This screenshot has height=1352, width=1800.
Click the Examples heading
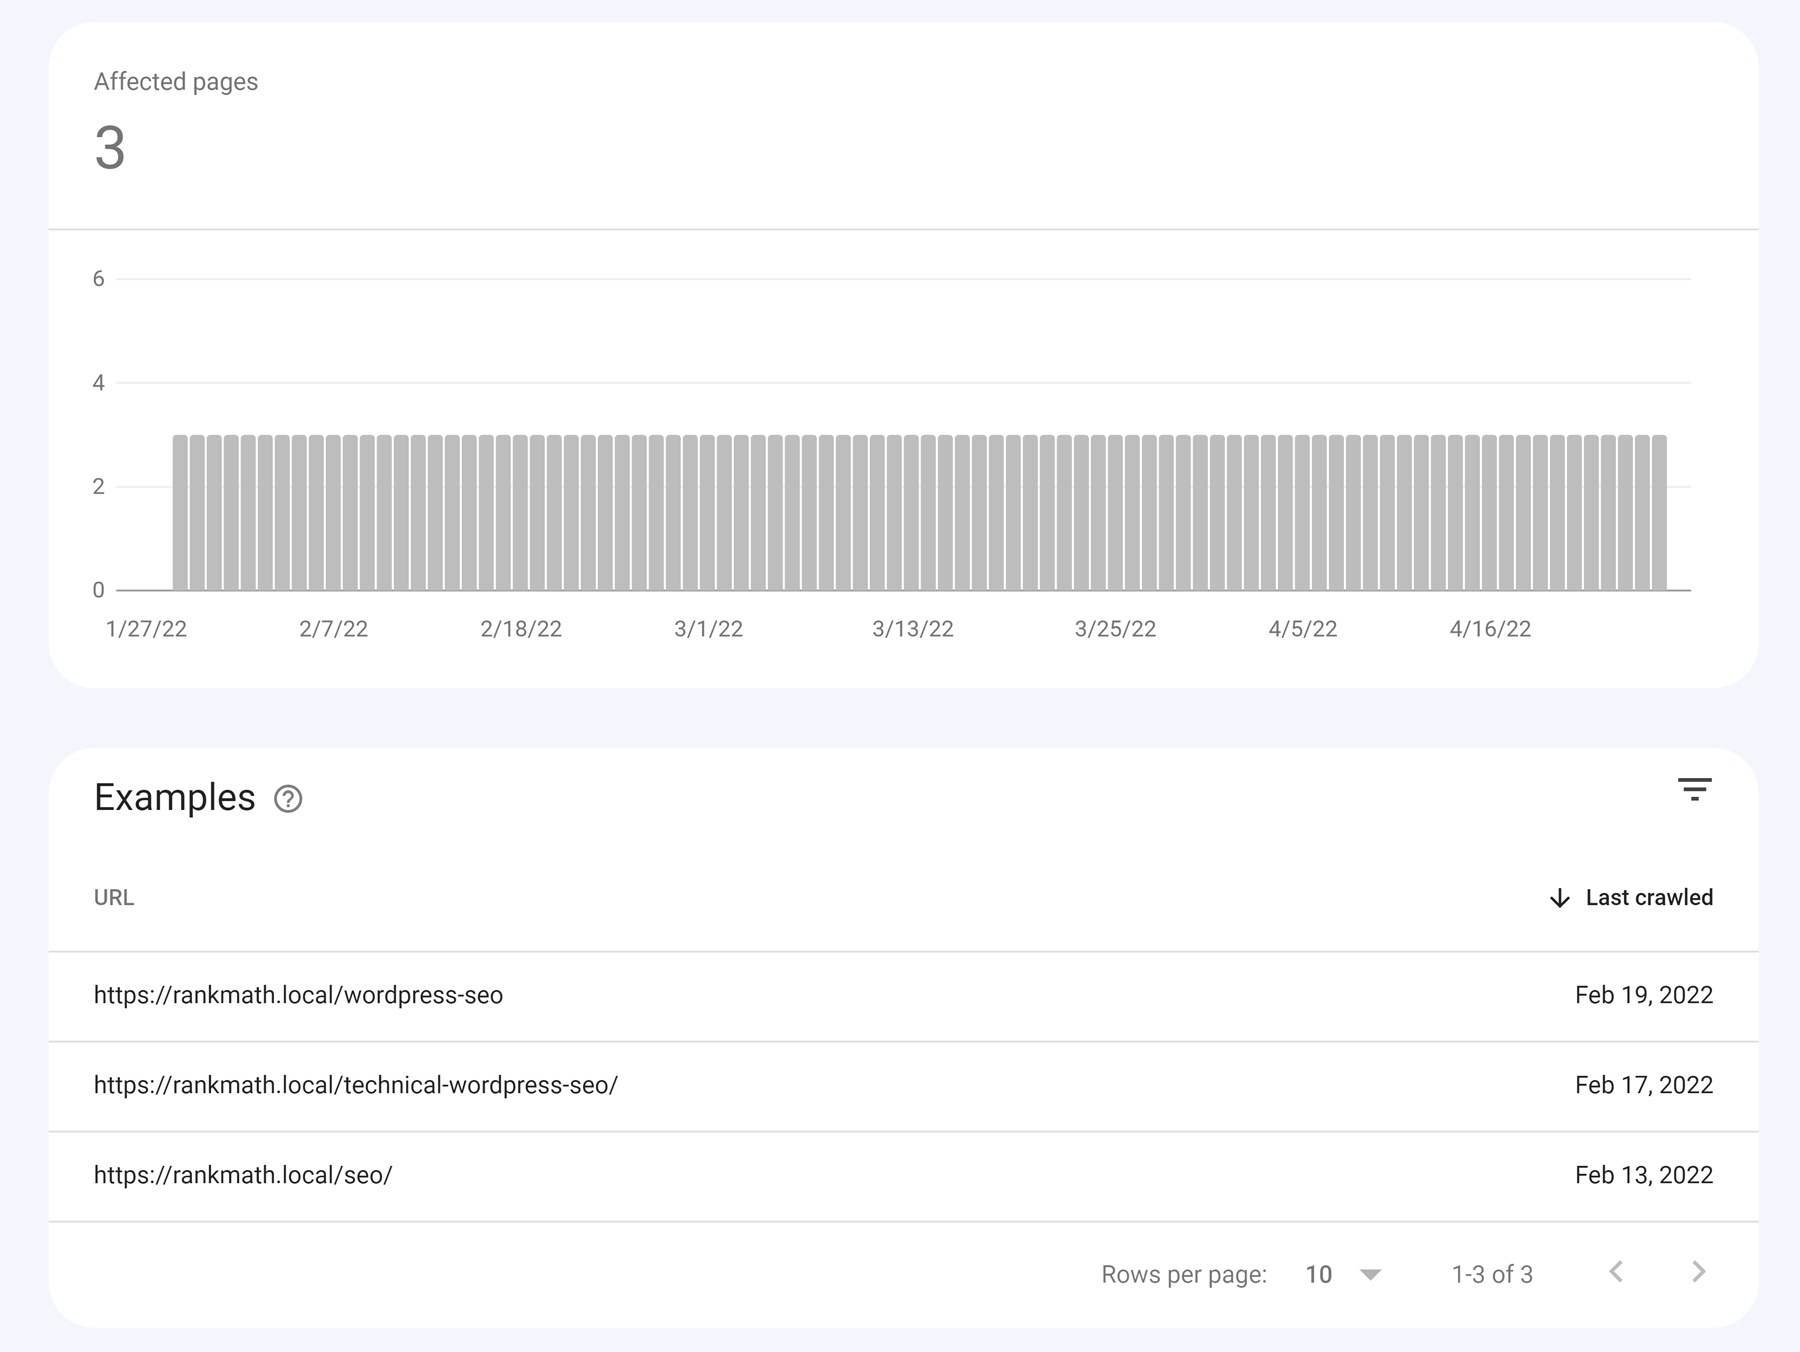coord(175,798)
